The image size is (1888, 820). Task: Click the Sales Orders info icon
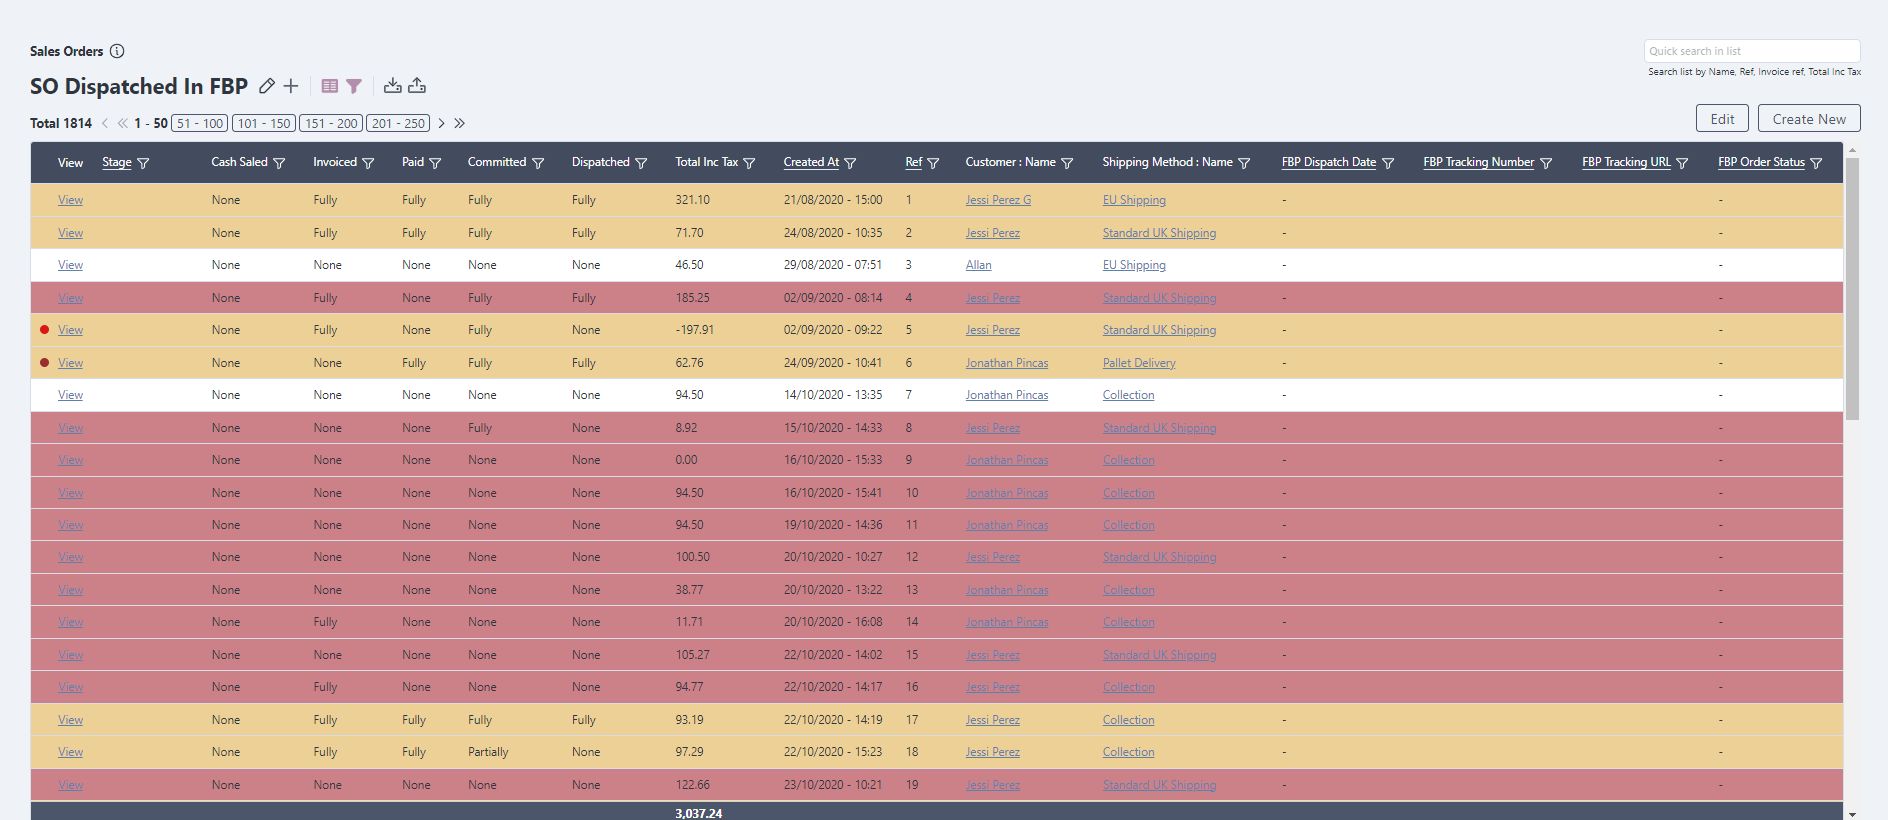117,51
